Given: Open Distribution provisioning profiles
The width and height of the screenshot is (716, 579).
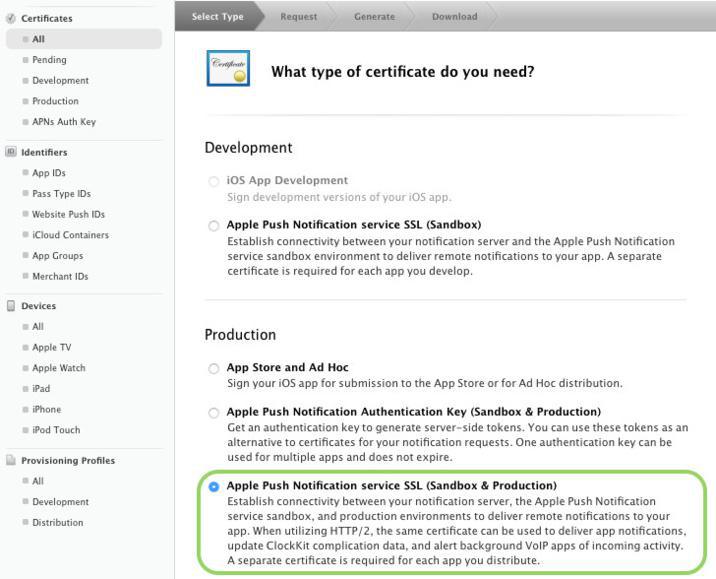Looking at the screenshot, I should tap(57, 523).
